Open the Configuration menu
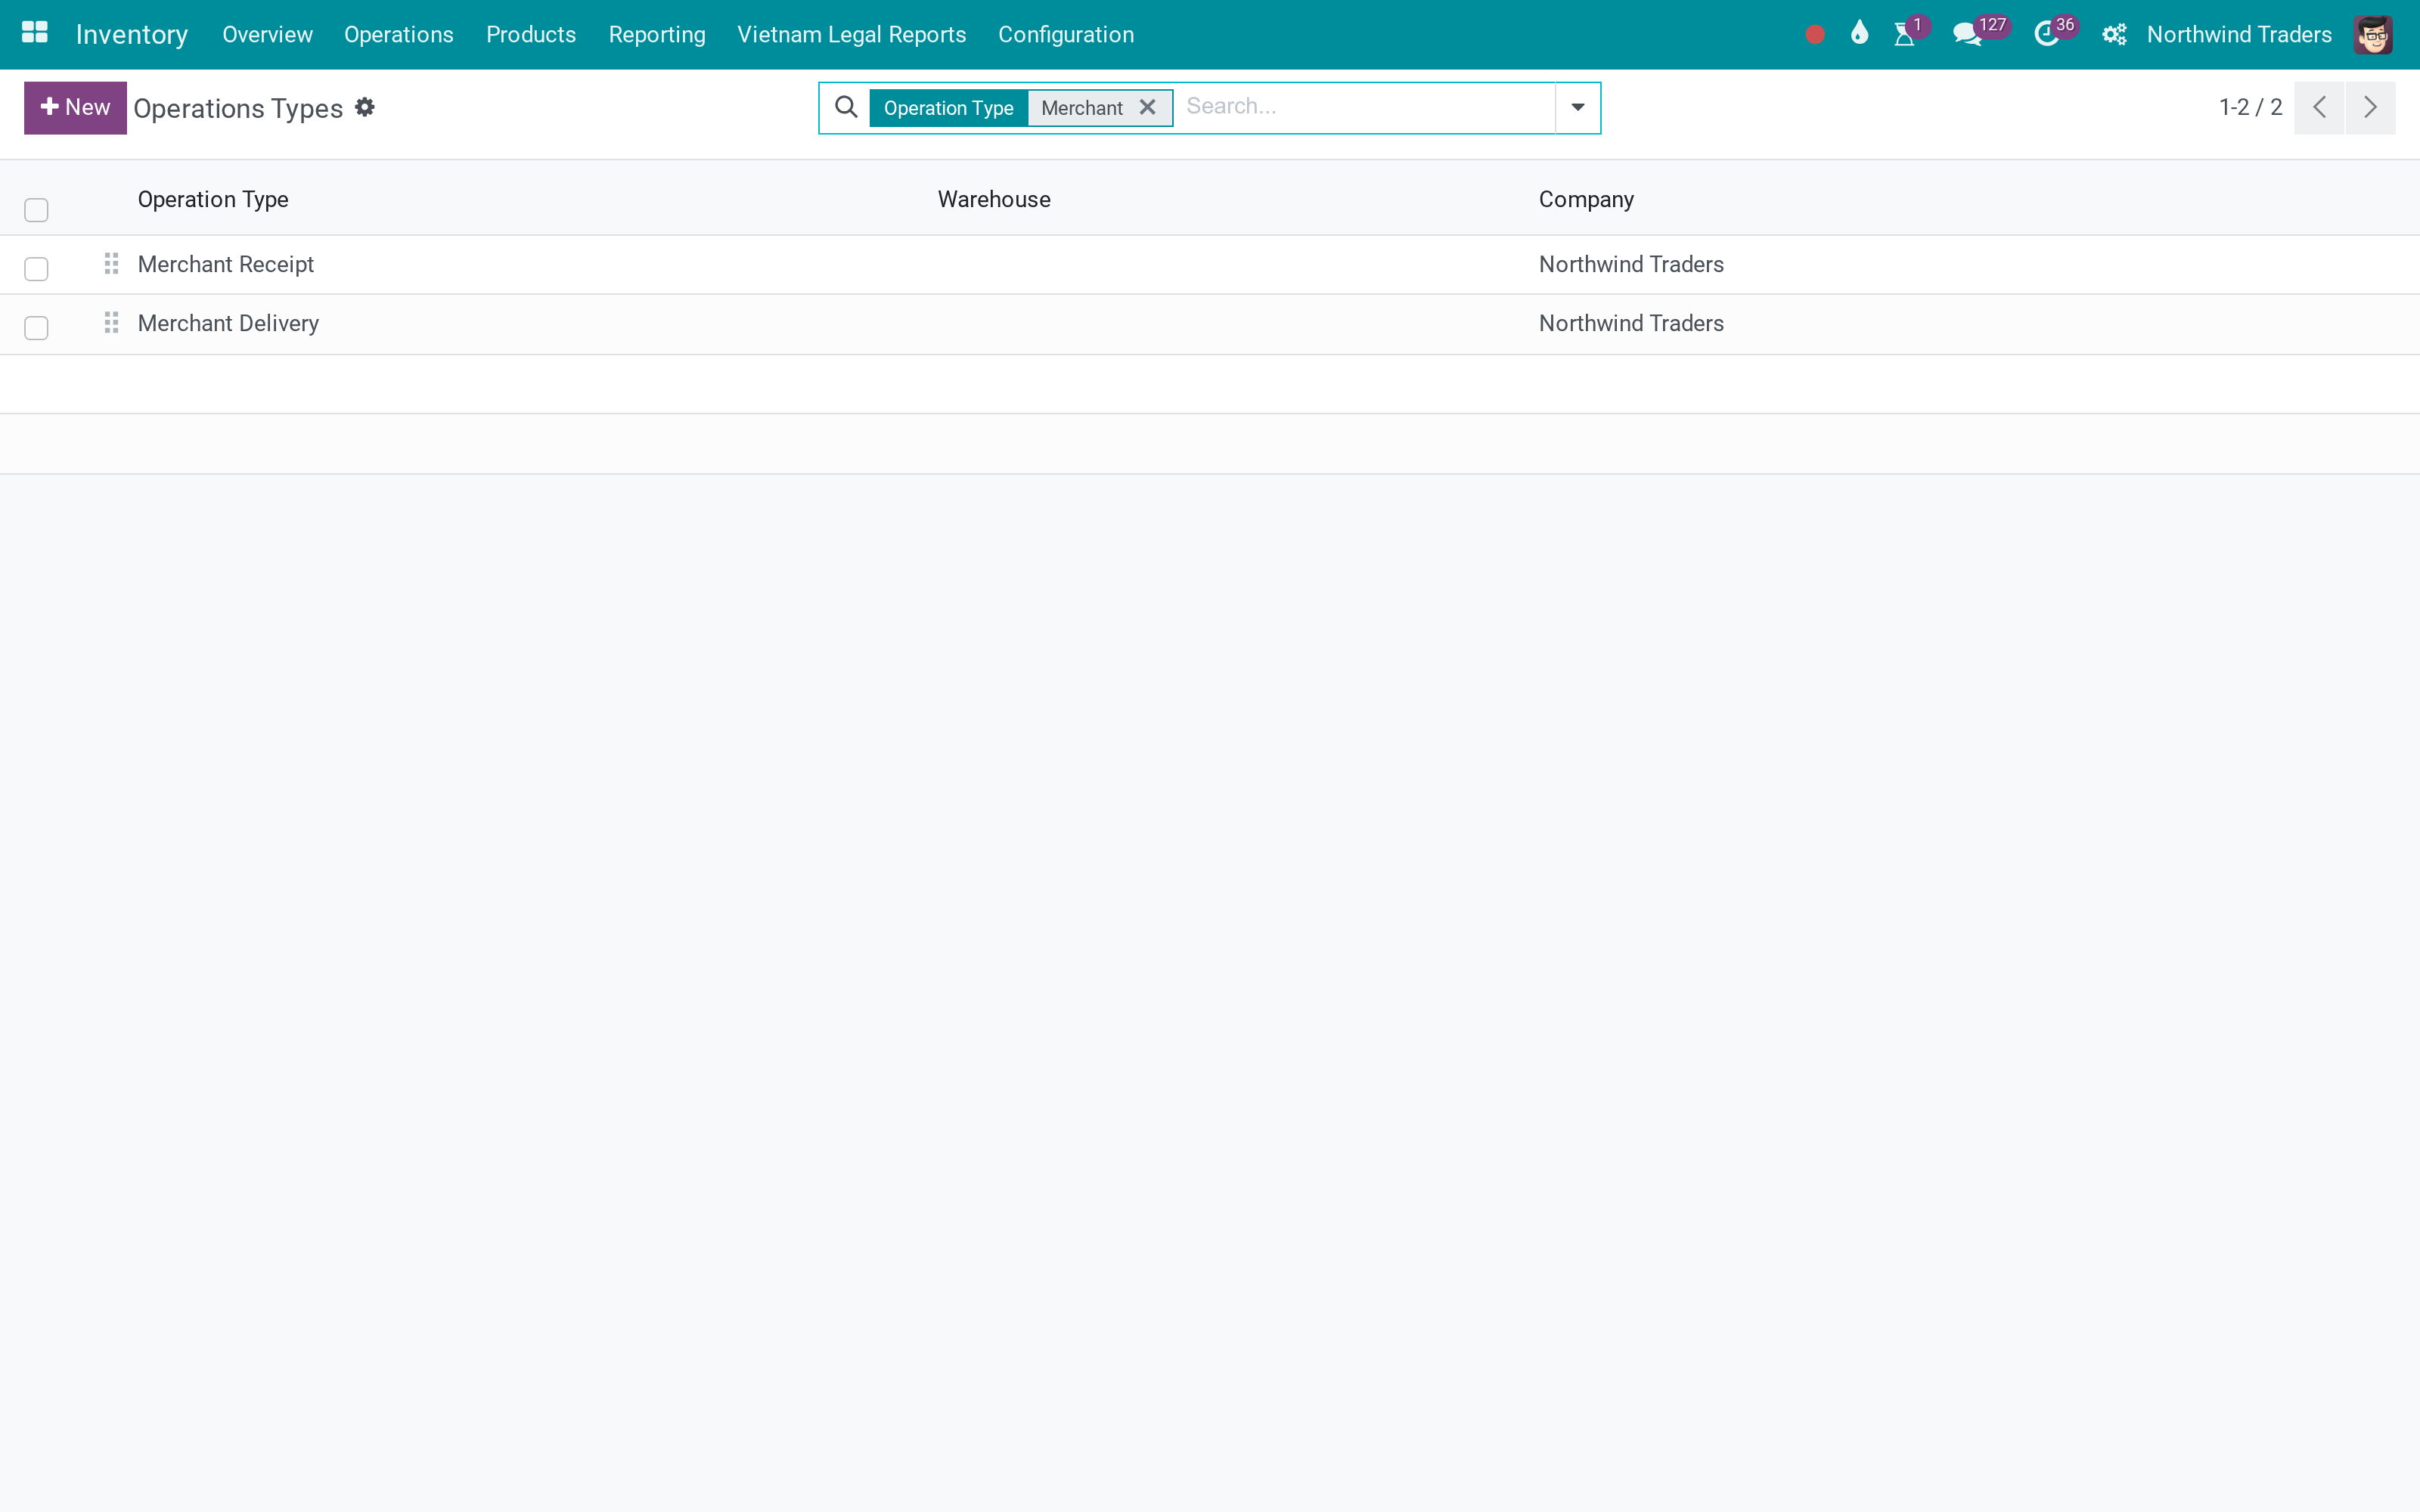This screenshot has height=1512, width=2420. click(1066, 35)
